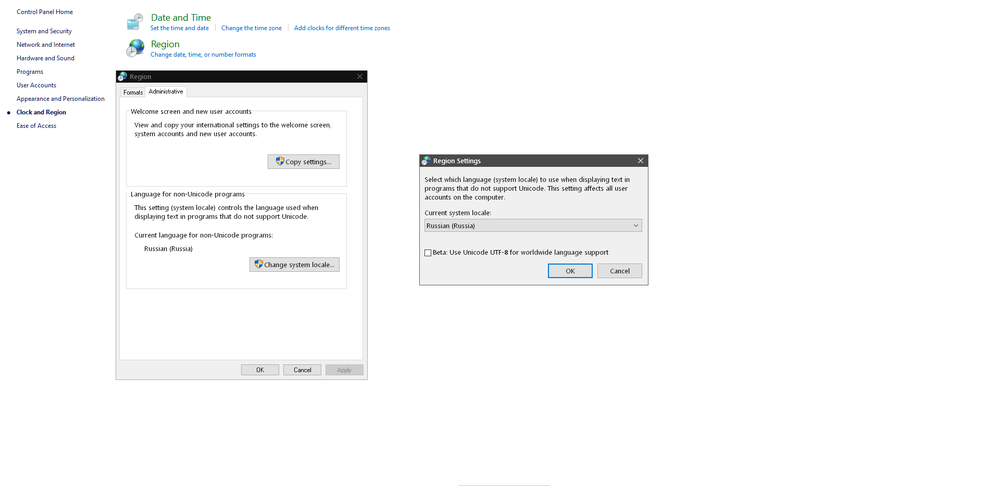Screen dimensions: 1000x486
Task: Cancel the Region Settings dialog
Action: 619,271
